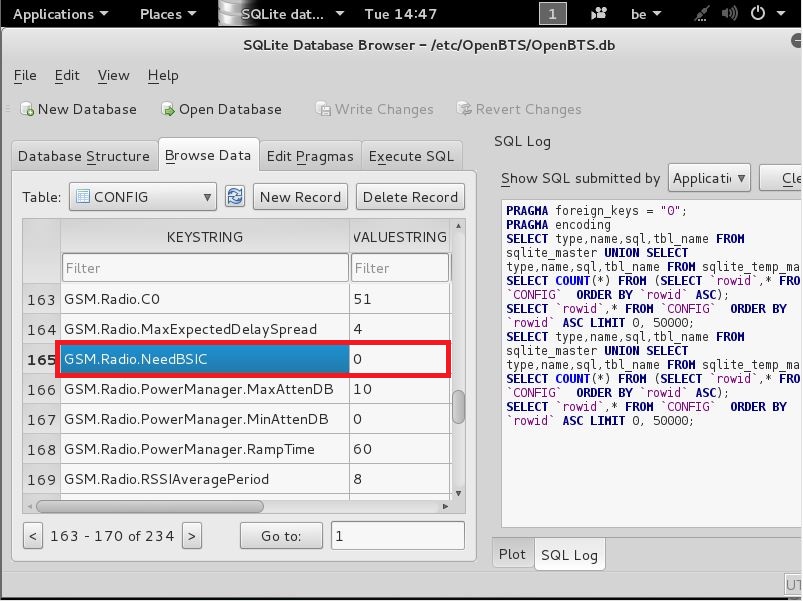The height and width of the screenshot is (601, 803).
Task: Select the GSM.Radio.PowerManager.RampTime cell
Action: (205, 449)
